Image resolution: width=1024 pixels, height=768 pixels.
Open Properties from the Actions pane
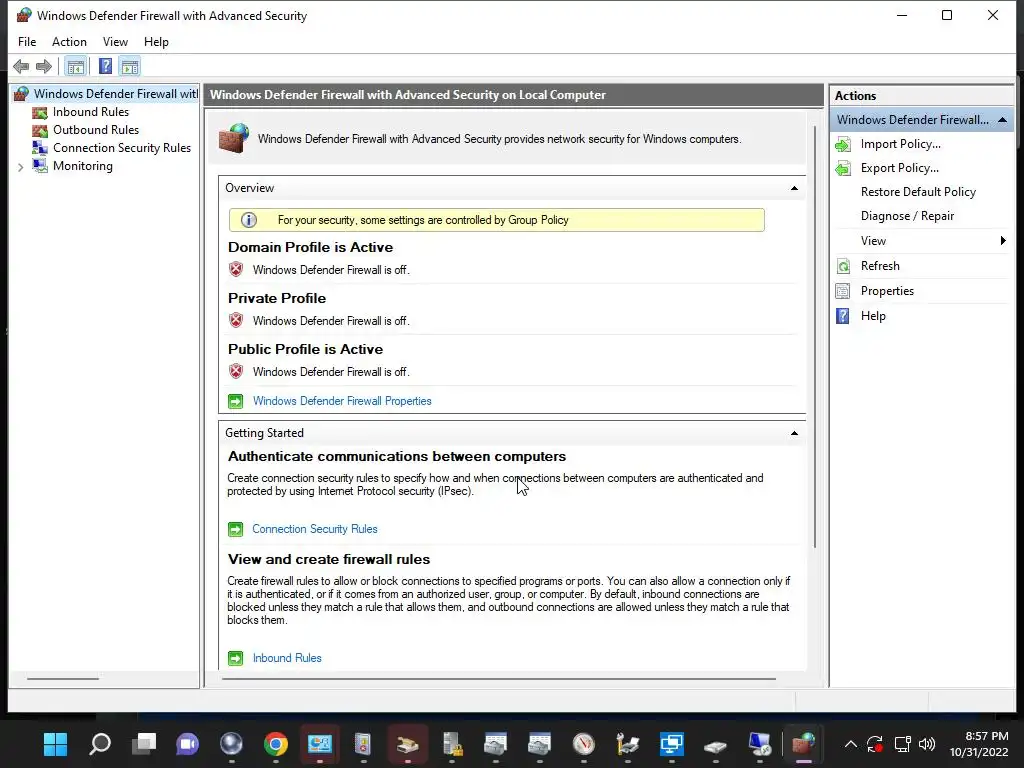coord(887,291)
